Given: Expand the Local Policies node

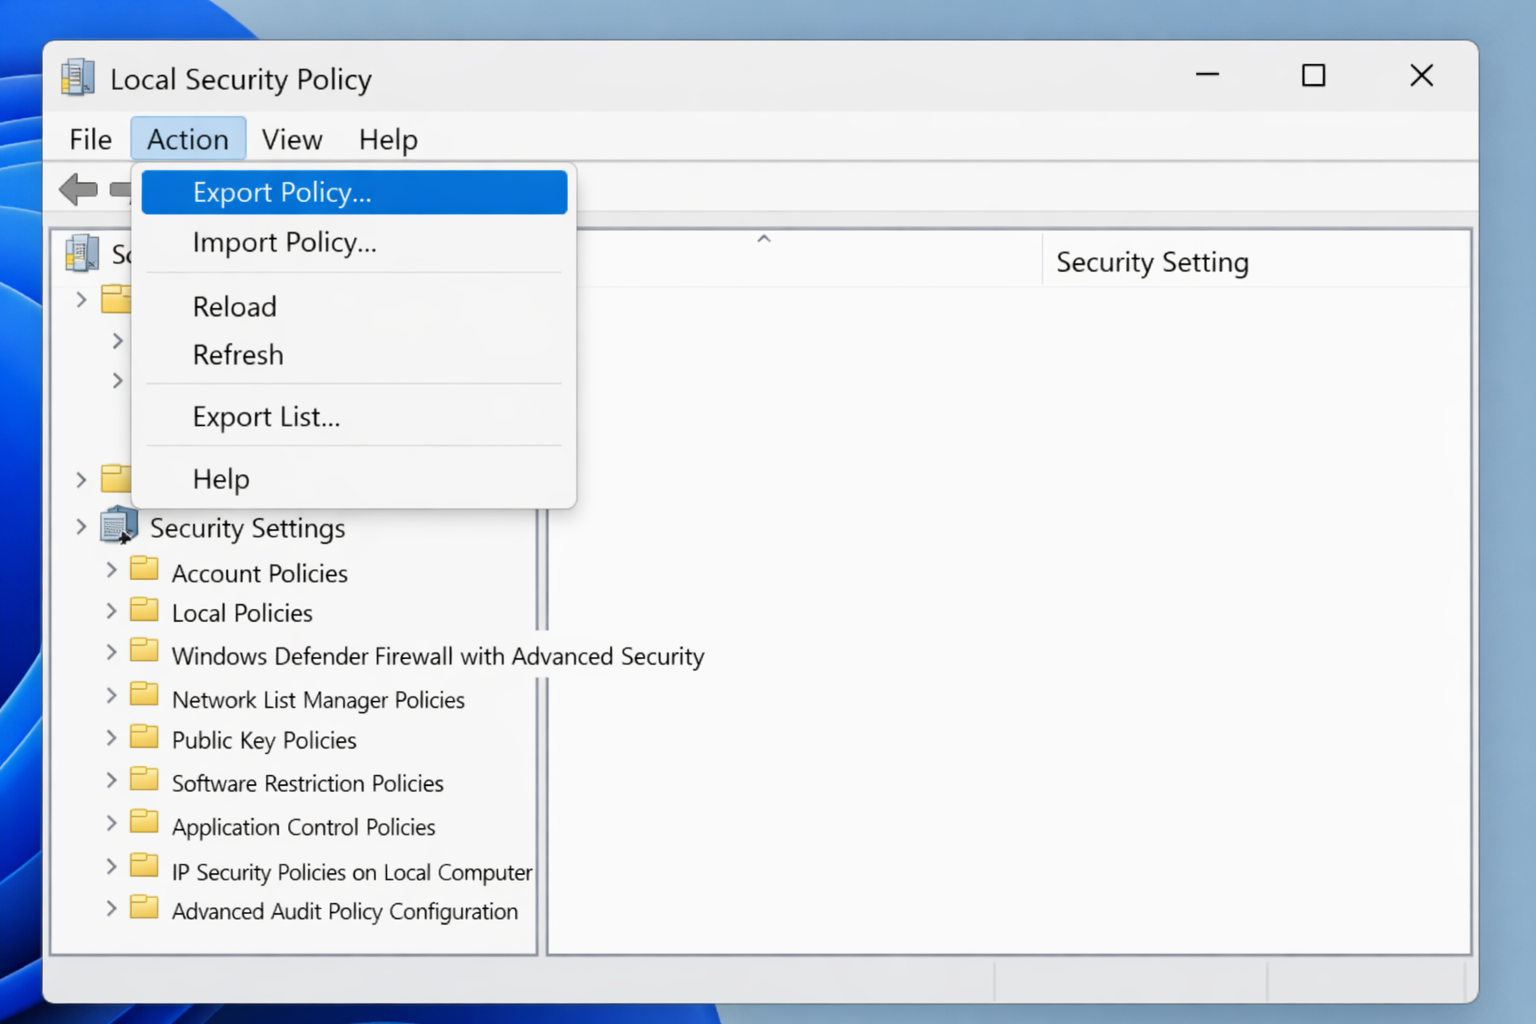Looking at the screenshot, I should 111,611.
